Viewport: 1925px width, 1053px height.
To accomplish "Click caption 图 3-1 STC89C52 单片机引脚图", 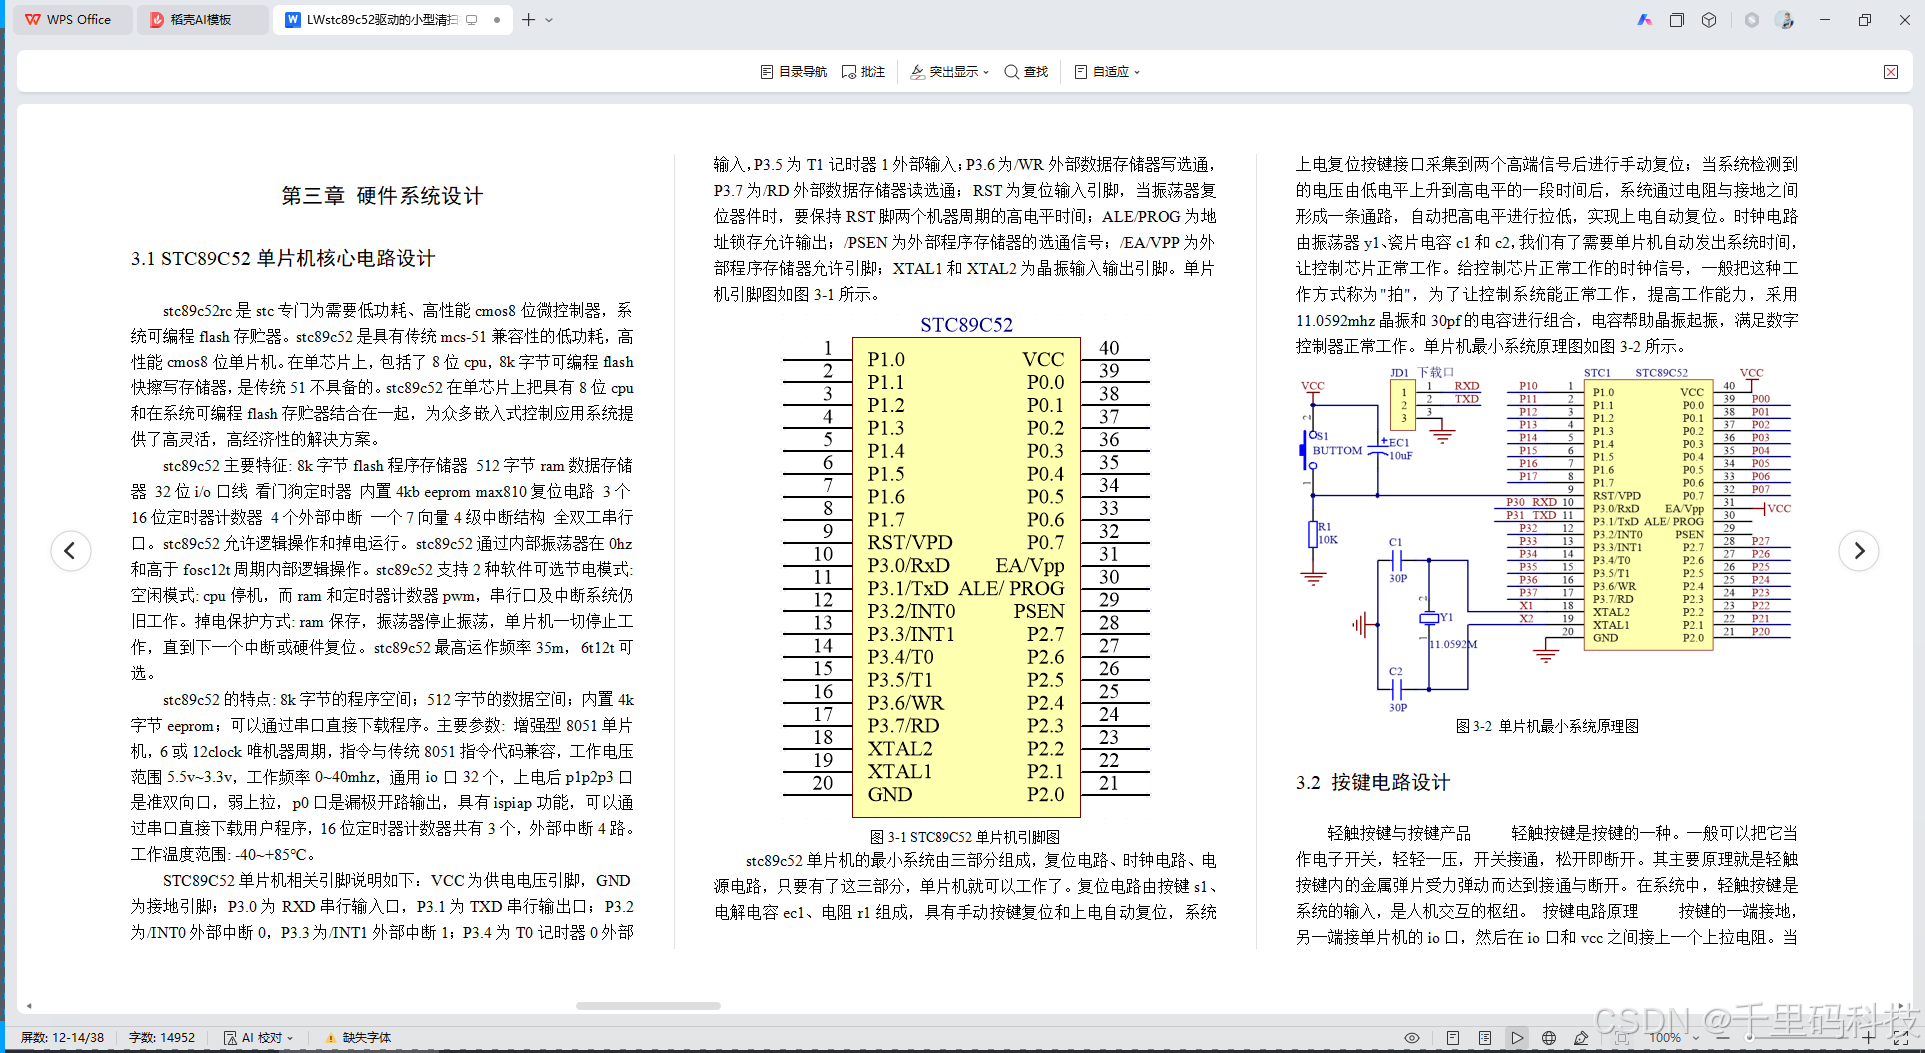I will (965, 837).
